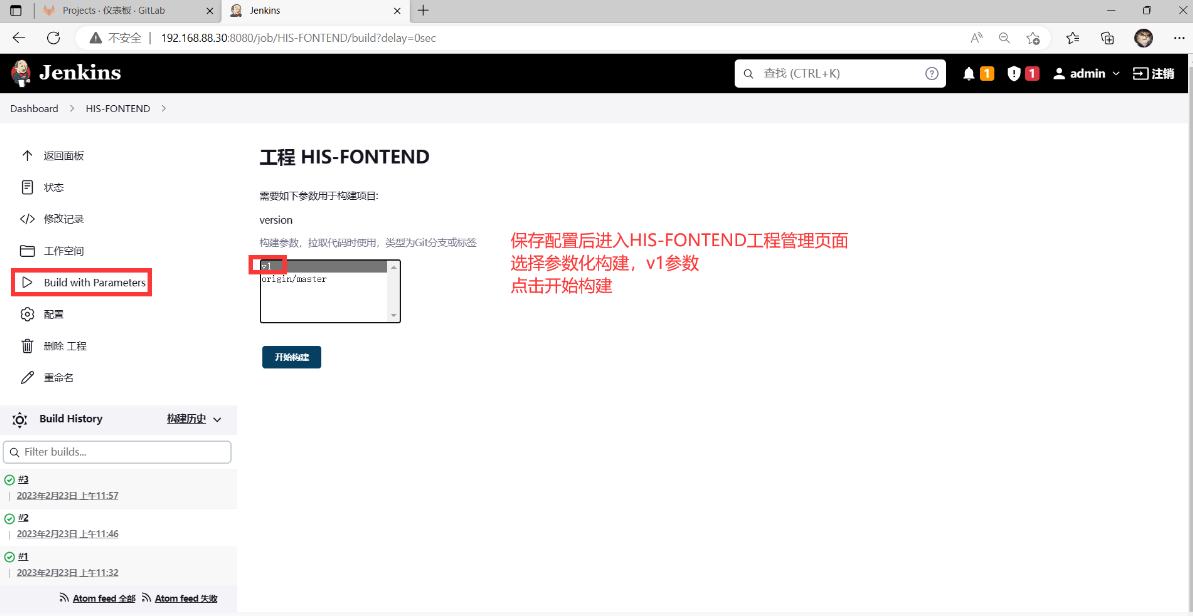
Task: Click the 不安全 site security warning
Action: (x=114, y=38)
